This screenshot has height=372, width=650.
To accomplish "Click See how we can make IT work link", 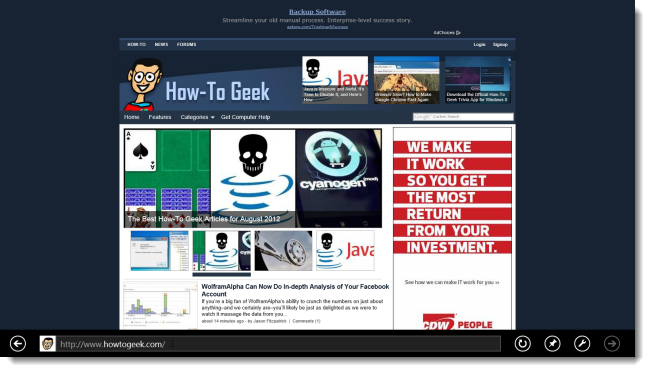I will [x=452, y=282].
